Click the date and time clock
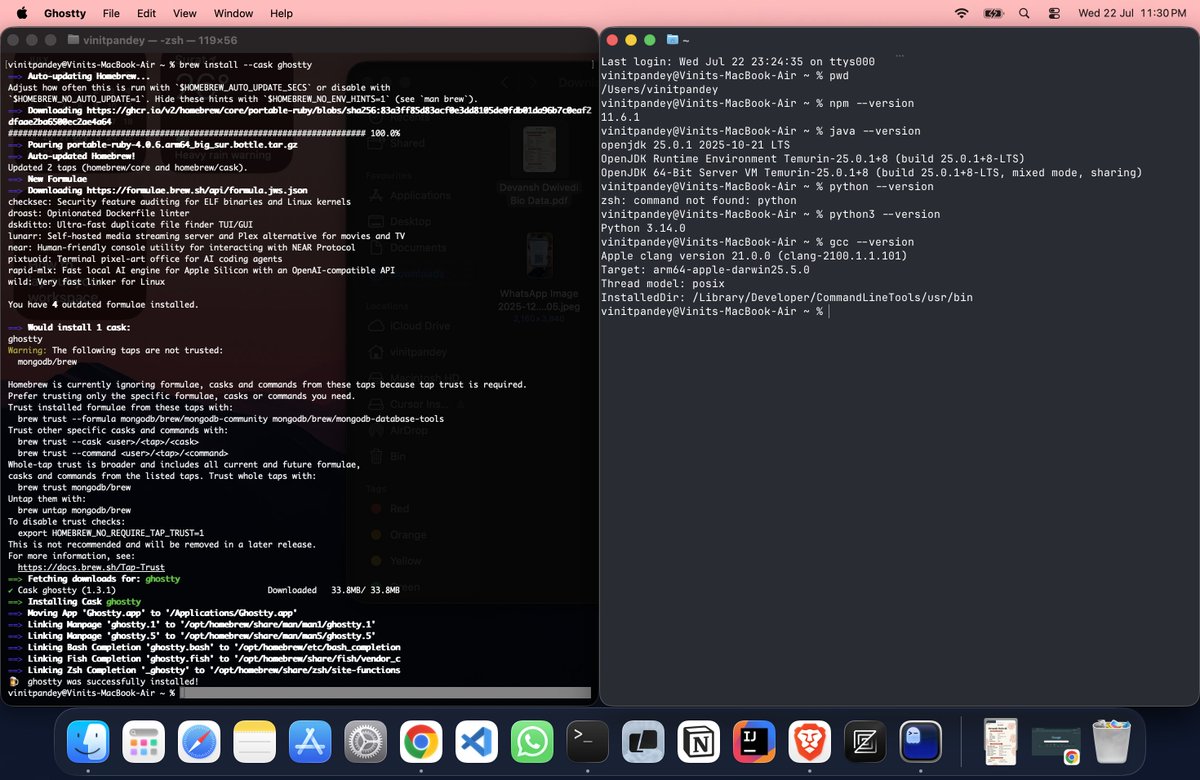 point(1131,13)
